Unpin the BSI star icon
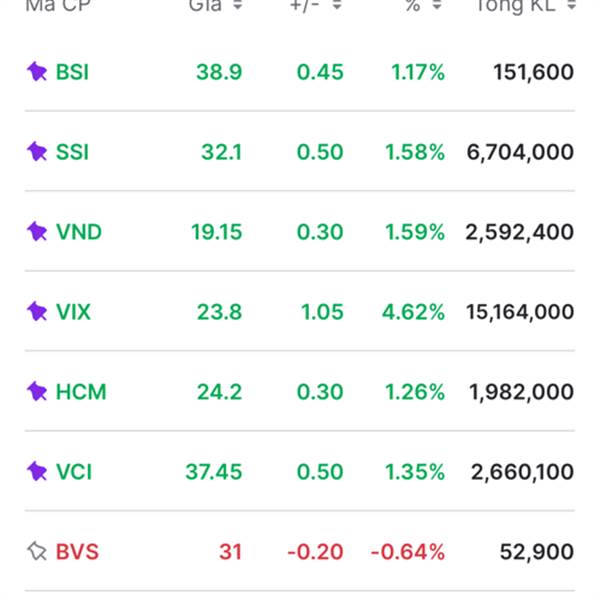Viewport: 600px width, 600px height. (37, 72)
